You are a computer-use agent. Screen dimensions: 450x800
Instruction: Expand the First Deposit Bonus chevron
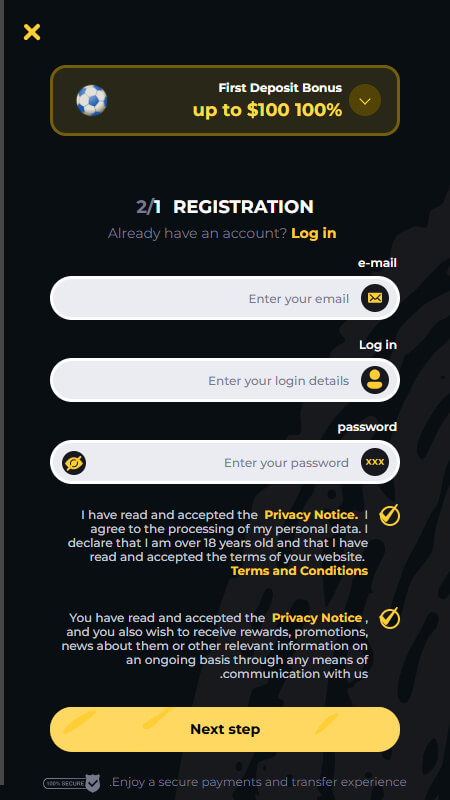[365, 101]
